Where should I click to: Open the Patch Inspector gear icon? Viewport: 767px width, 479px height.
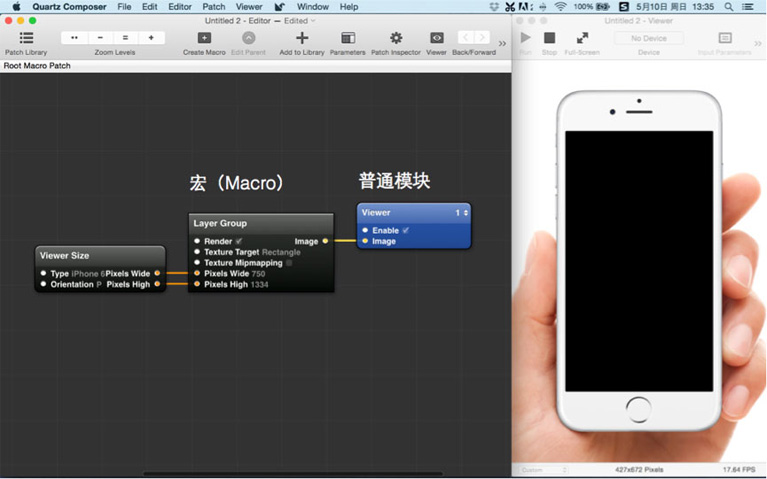pos(396,38)
